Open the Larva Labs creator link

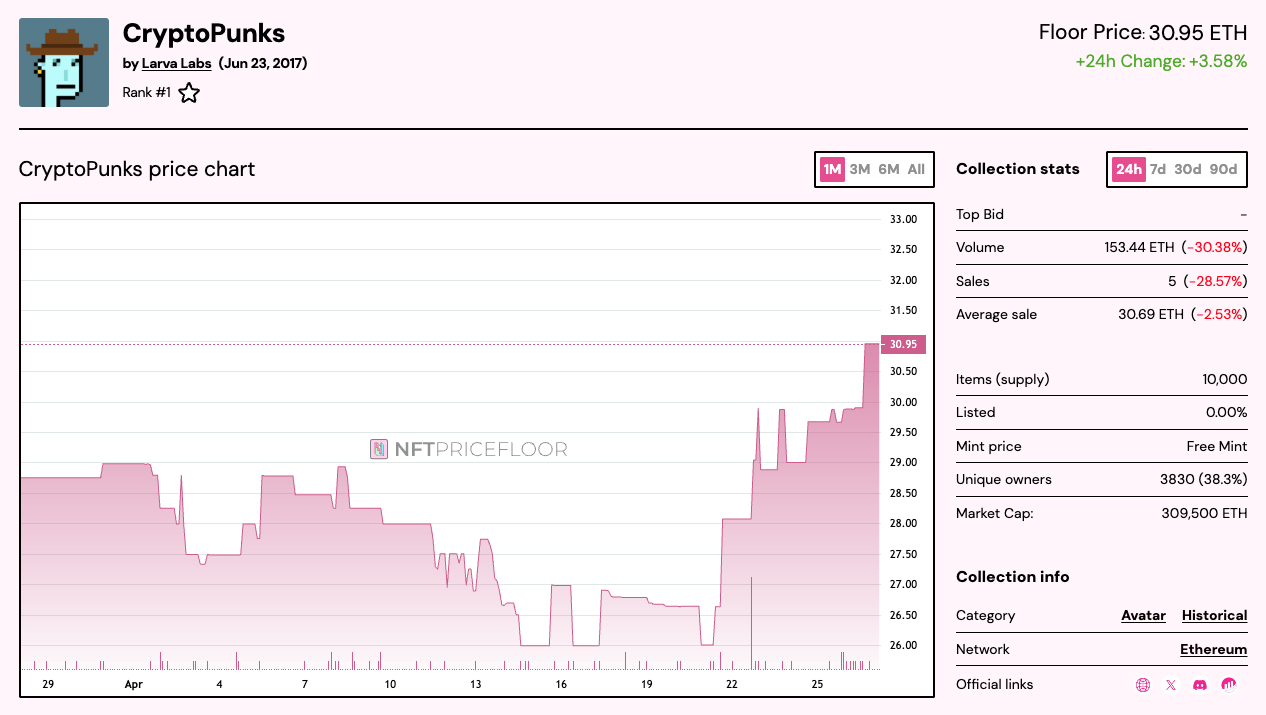coord(176,64)
